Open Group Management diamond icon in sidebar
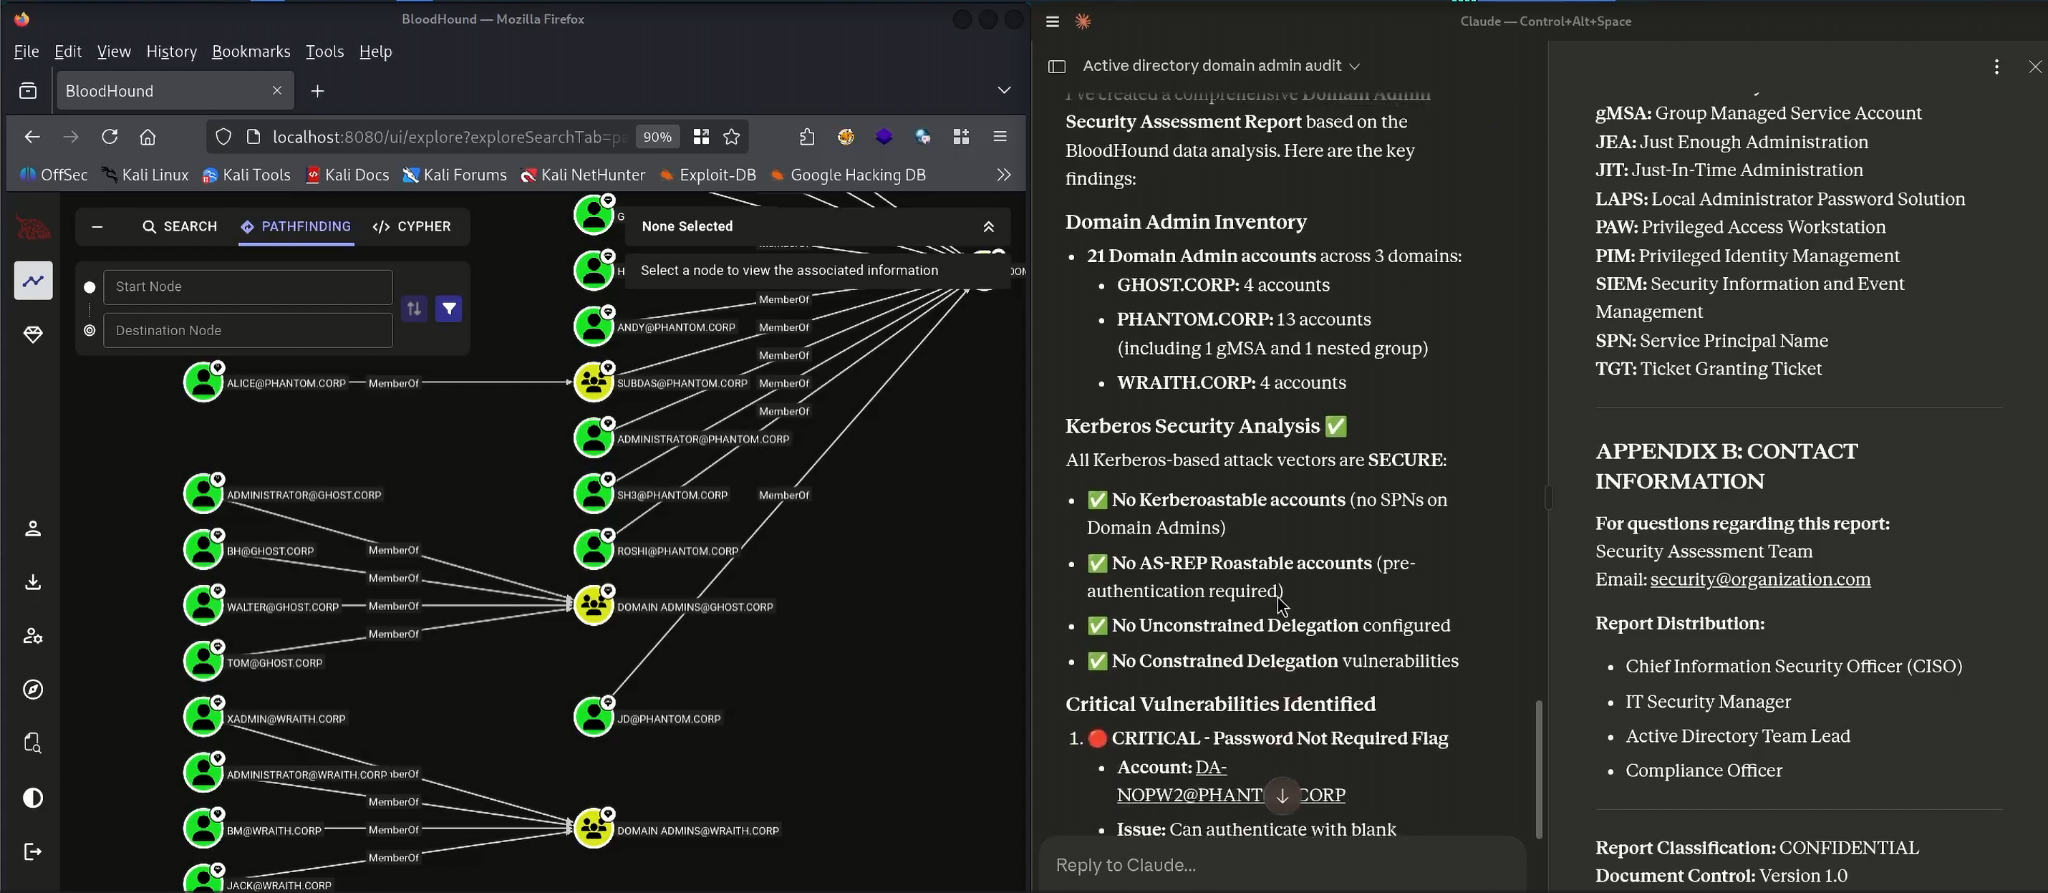Image resolution: width=2048 pixels, height=893 pixels. click(x=33, y=335)
